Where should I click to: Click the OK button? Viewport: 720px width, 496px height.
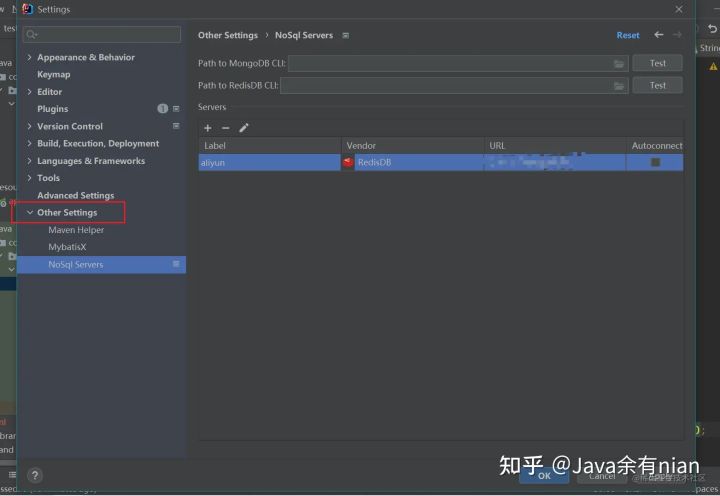click(x=544, y=476)
